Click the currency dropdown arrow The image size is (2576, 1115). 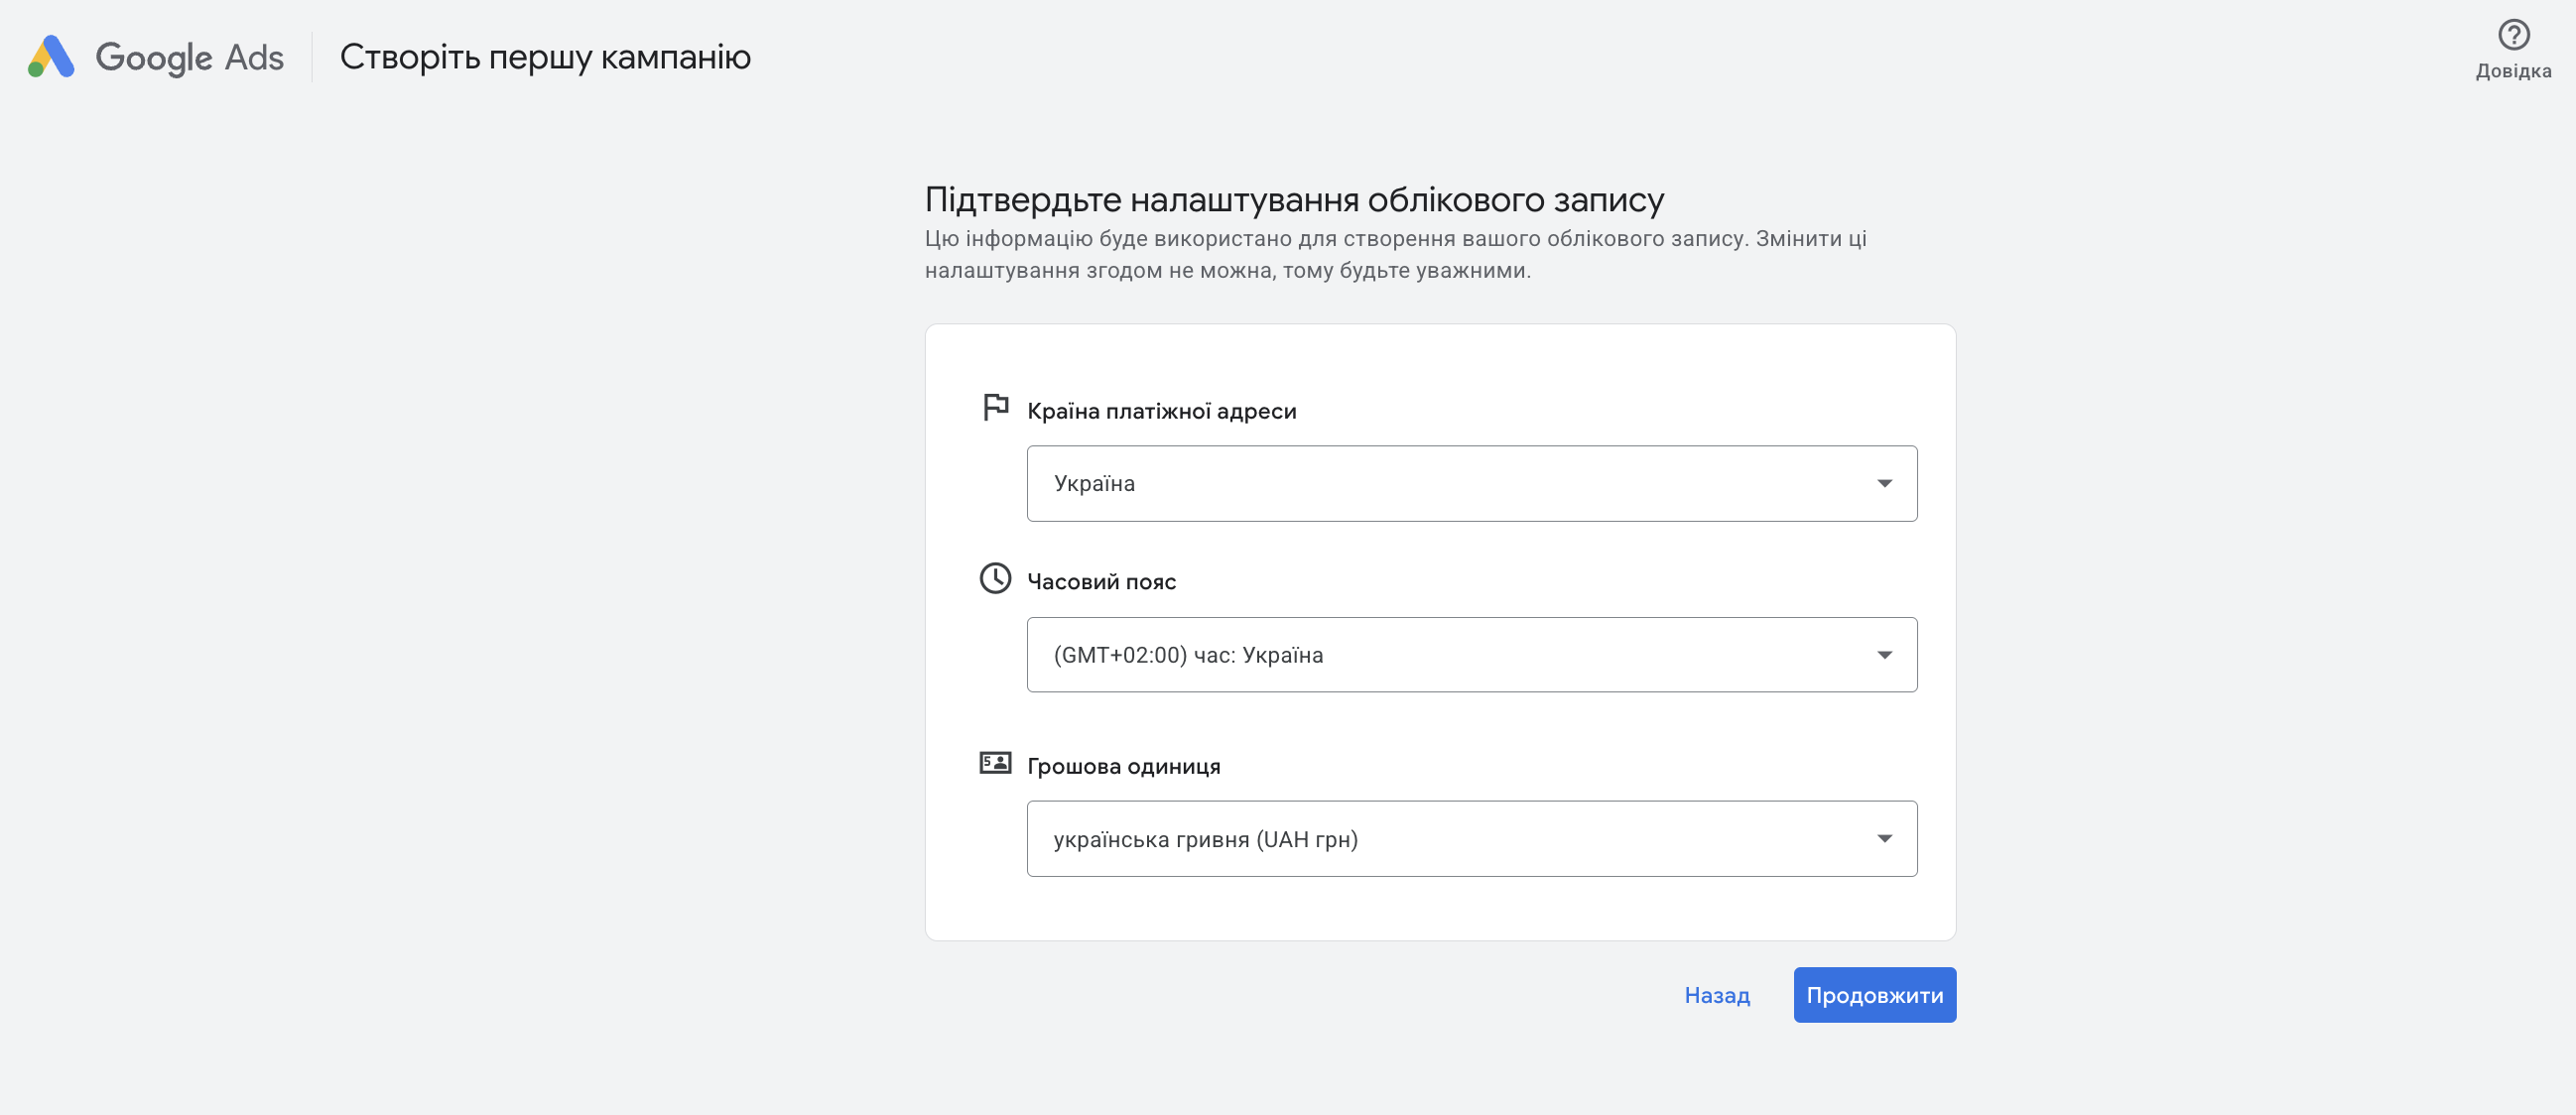click(1884, 839)
